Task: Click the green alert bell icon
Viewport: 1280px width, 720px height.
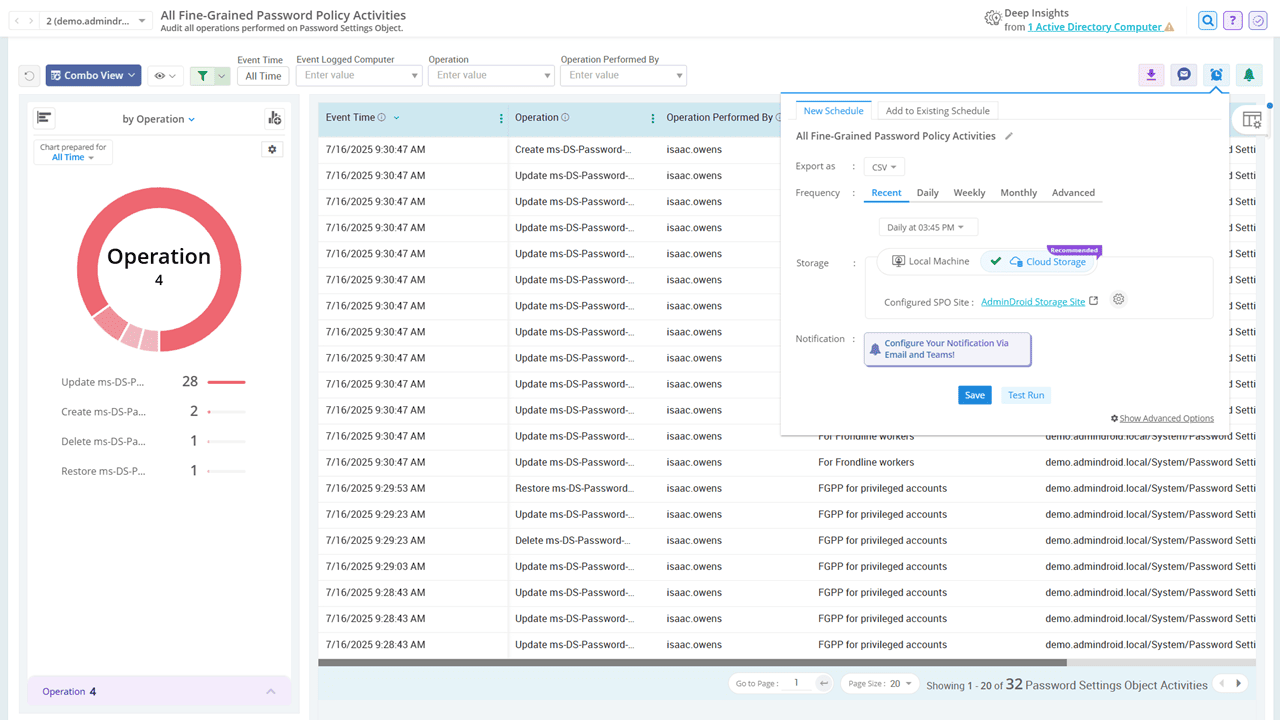Action: pyautogui.click(x=1248, y=75)
